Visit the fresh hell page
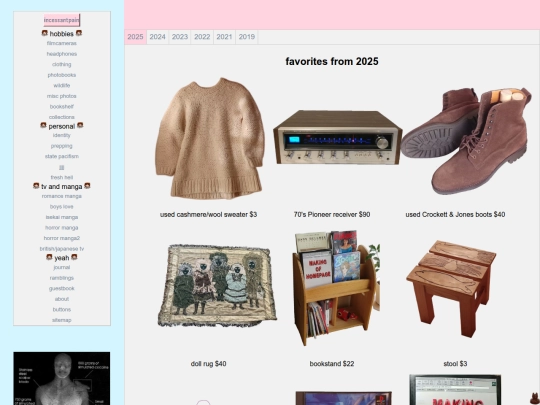540x405 pixels. [x=62, y=178]
